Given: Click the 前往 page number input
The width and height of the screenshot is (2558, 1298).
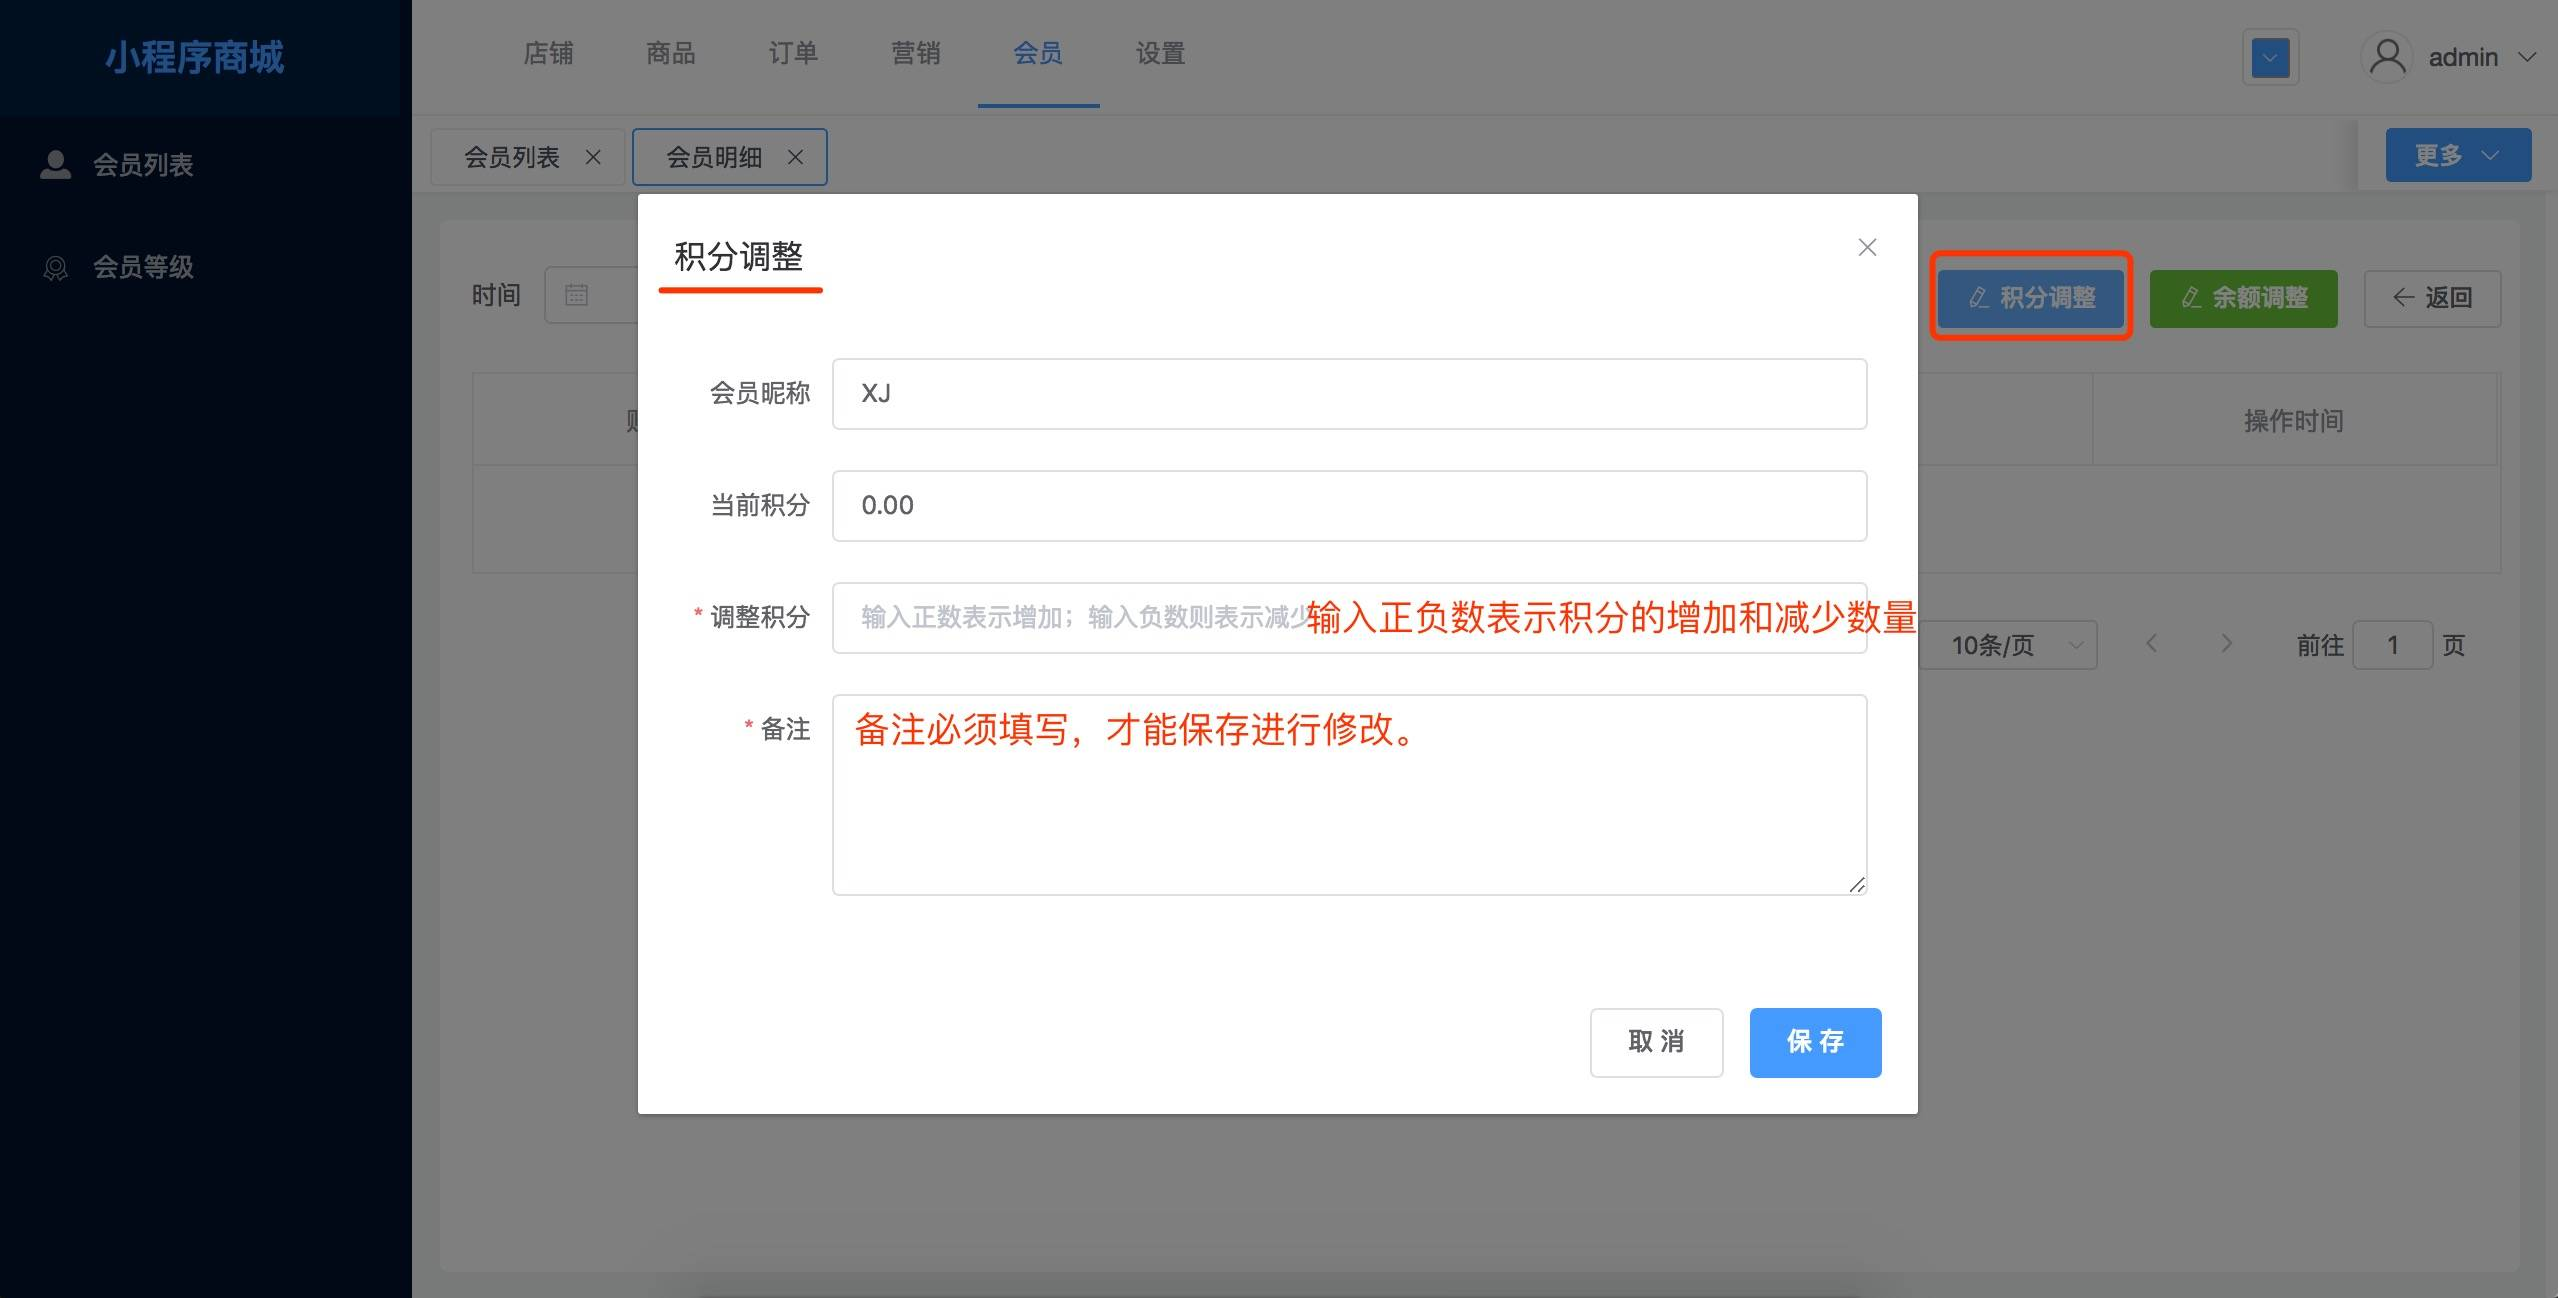Looking at the screenshot, I should 2392,645.
